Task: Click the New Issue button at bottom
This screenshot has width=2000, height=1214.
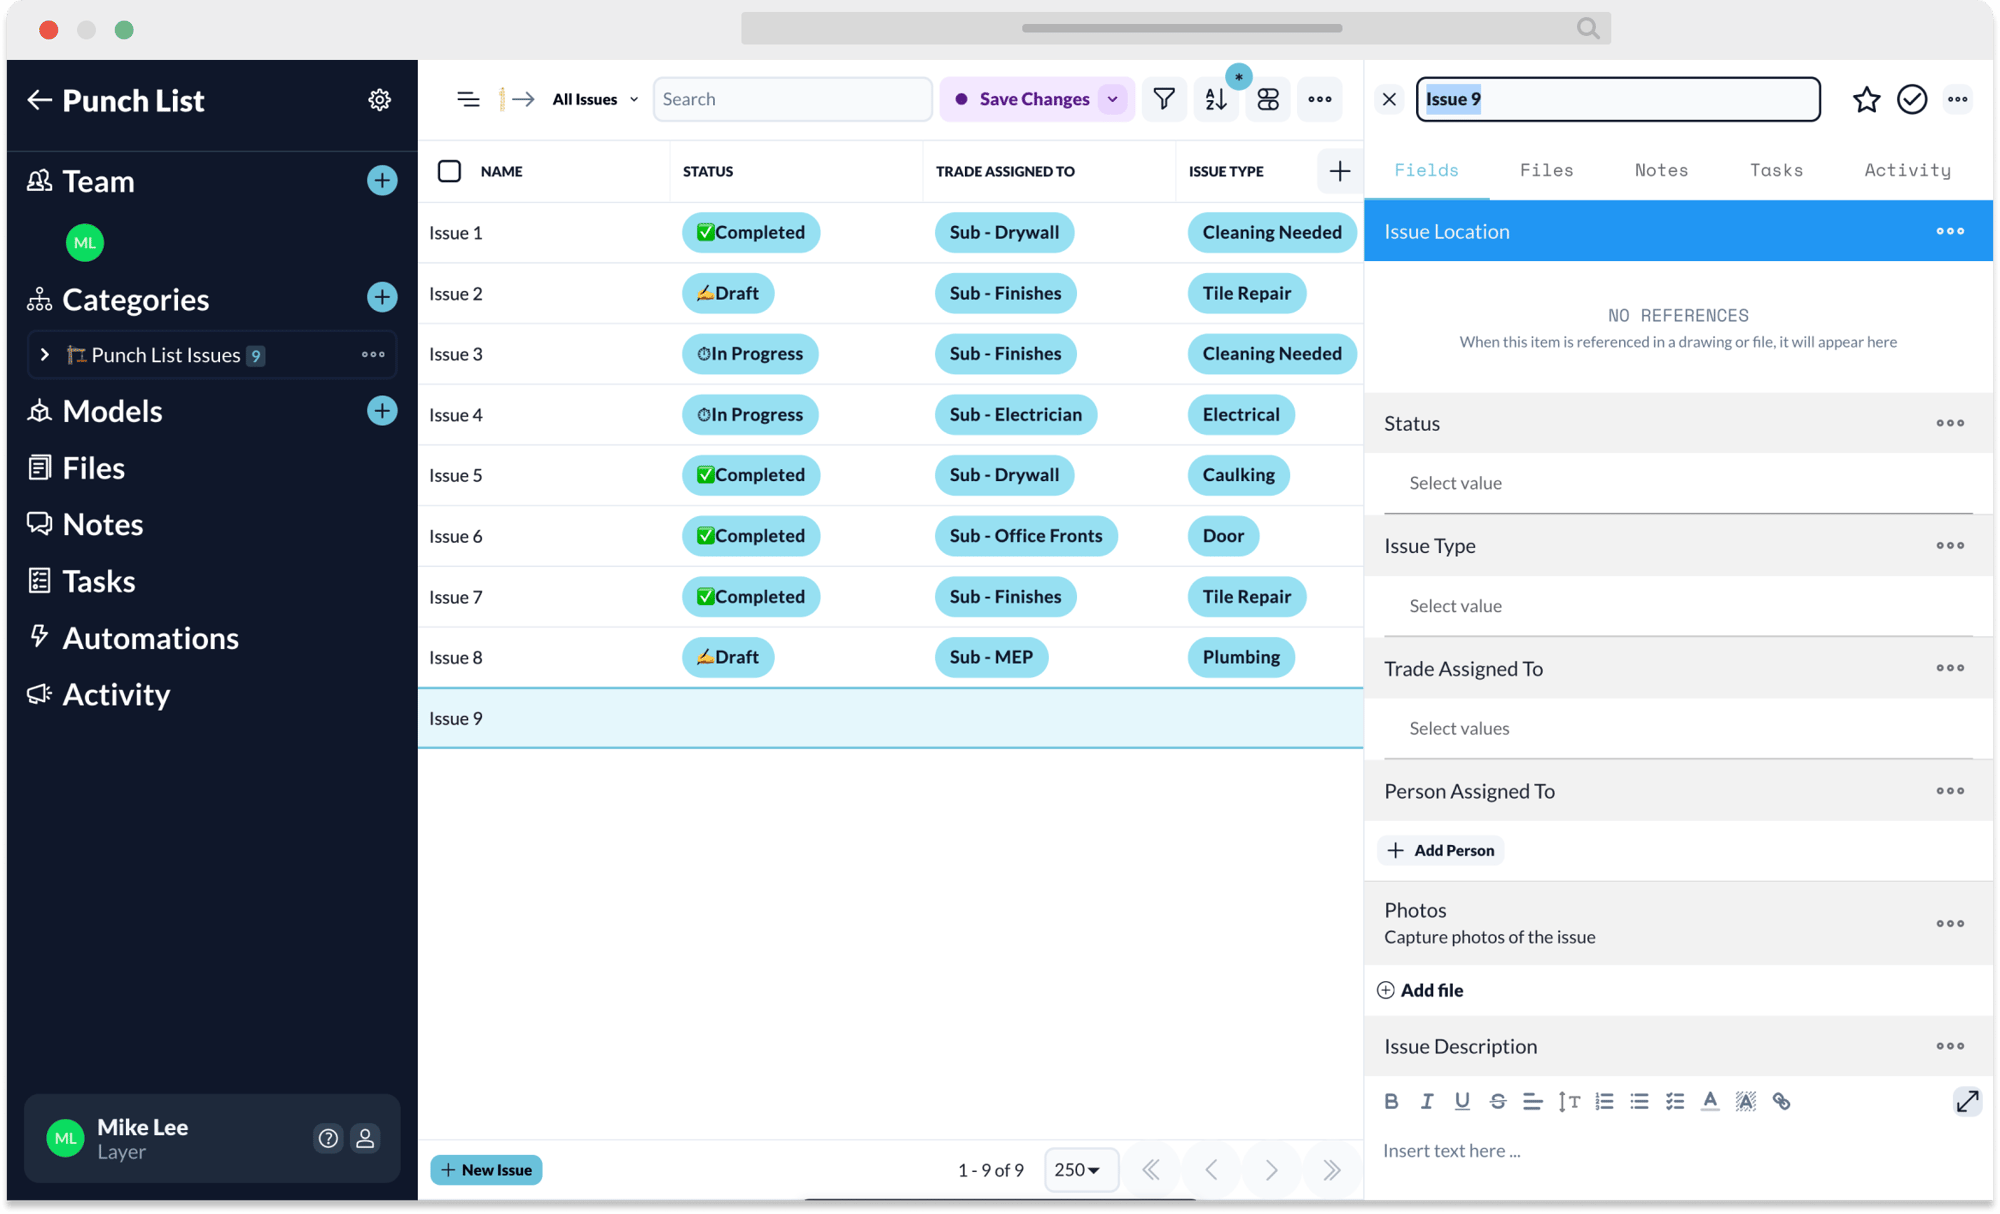Action: tap(486, 1170)
